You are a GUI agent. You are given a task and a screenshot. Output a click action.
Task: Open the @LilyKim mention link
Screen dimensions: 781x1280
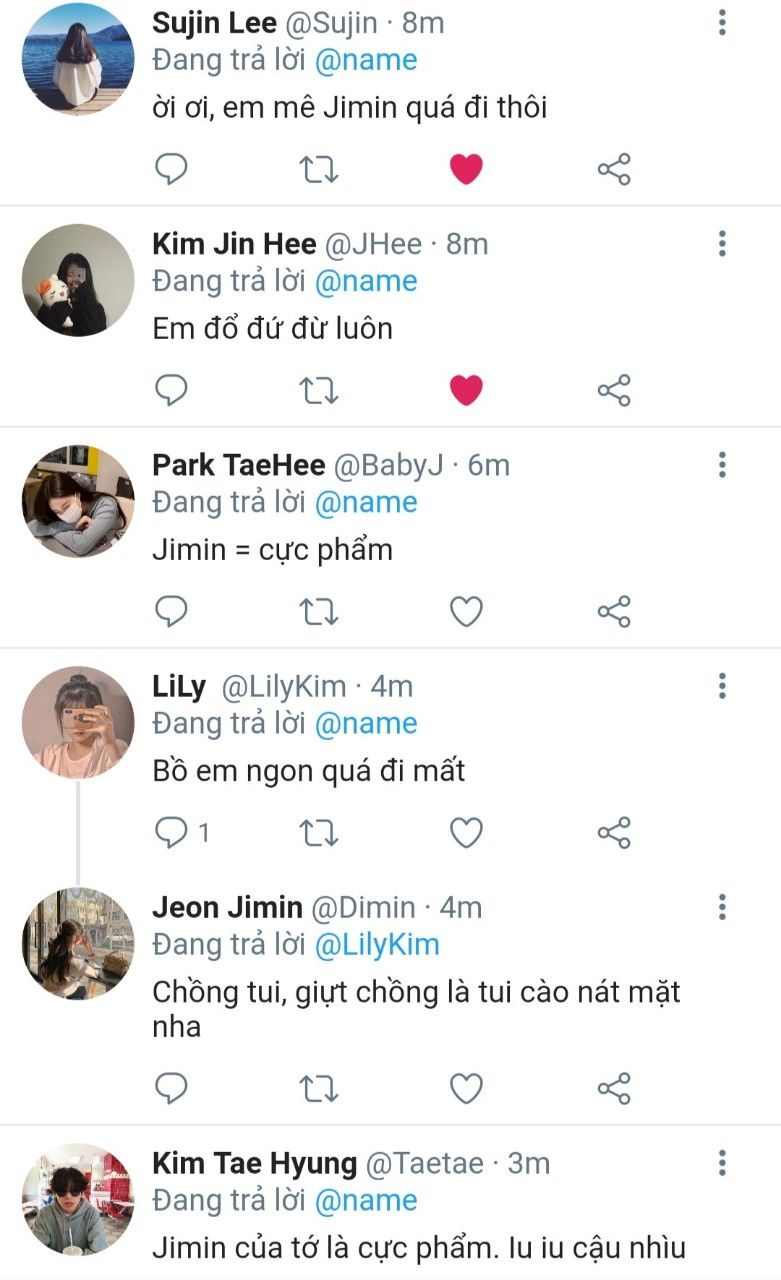point(377,945)
